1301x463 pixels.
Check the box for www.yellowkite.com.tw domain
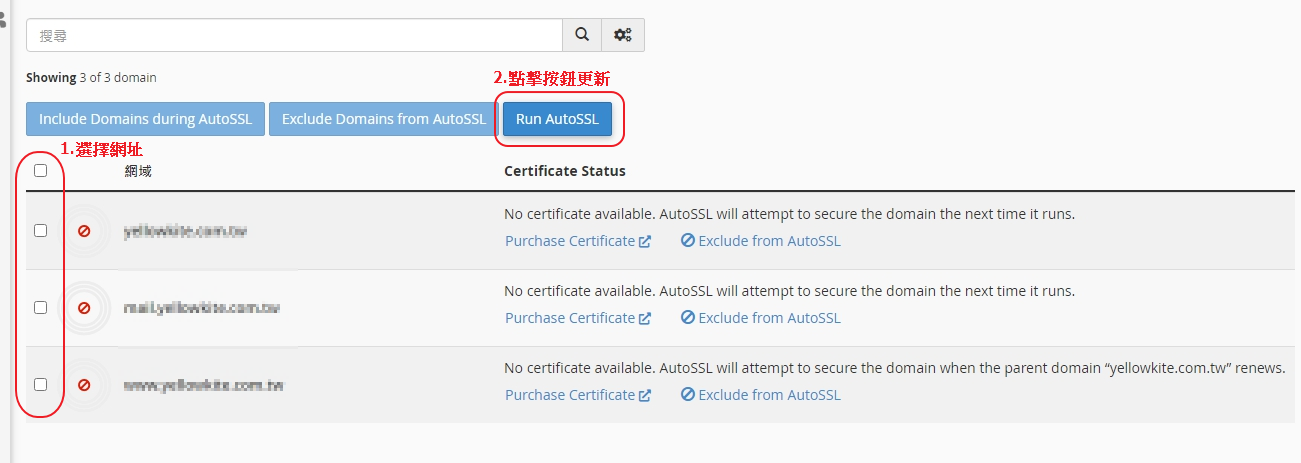pos(41,384)
